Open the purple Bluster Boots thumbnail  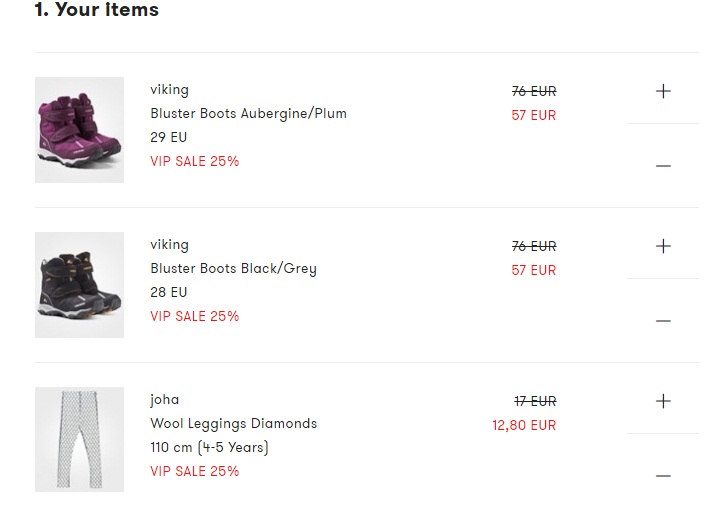tap(80, 130)
